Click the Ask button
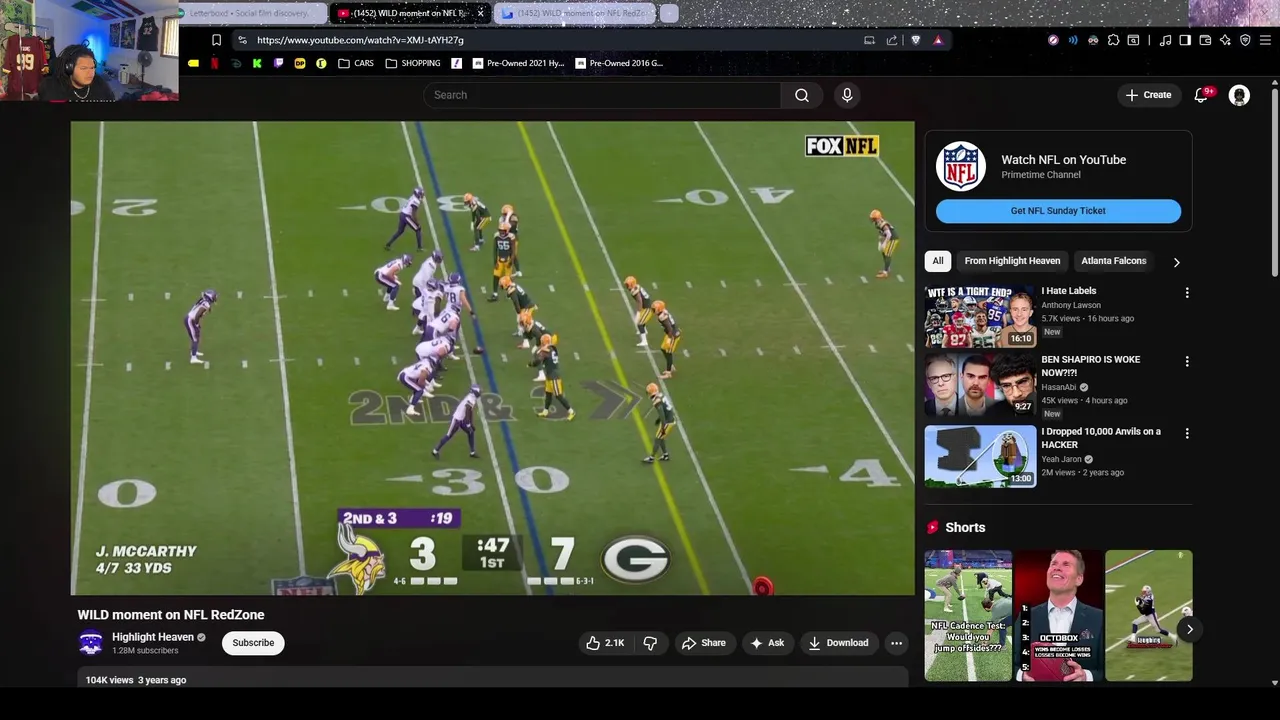 point(767,643)
